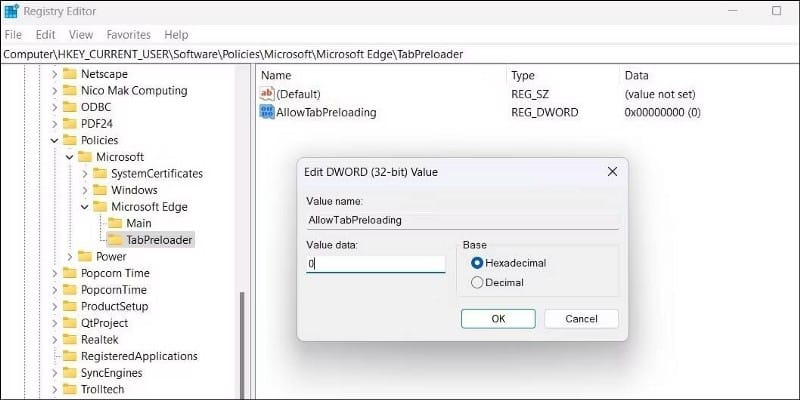Click the SyncEngines folder icon
800x400 pixels.
point(69,372)
